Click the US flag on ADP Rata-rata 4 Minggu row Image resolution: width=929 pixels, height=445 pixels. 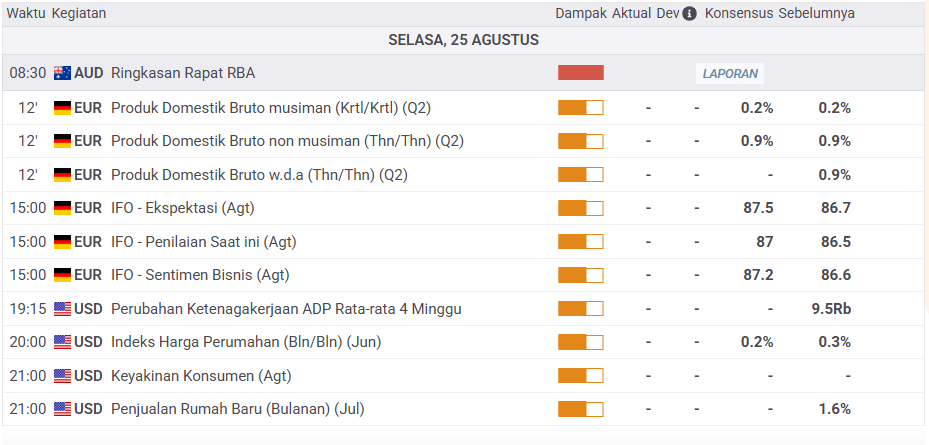(x=62, y=309)
